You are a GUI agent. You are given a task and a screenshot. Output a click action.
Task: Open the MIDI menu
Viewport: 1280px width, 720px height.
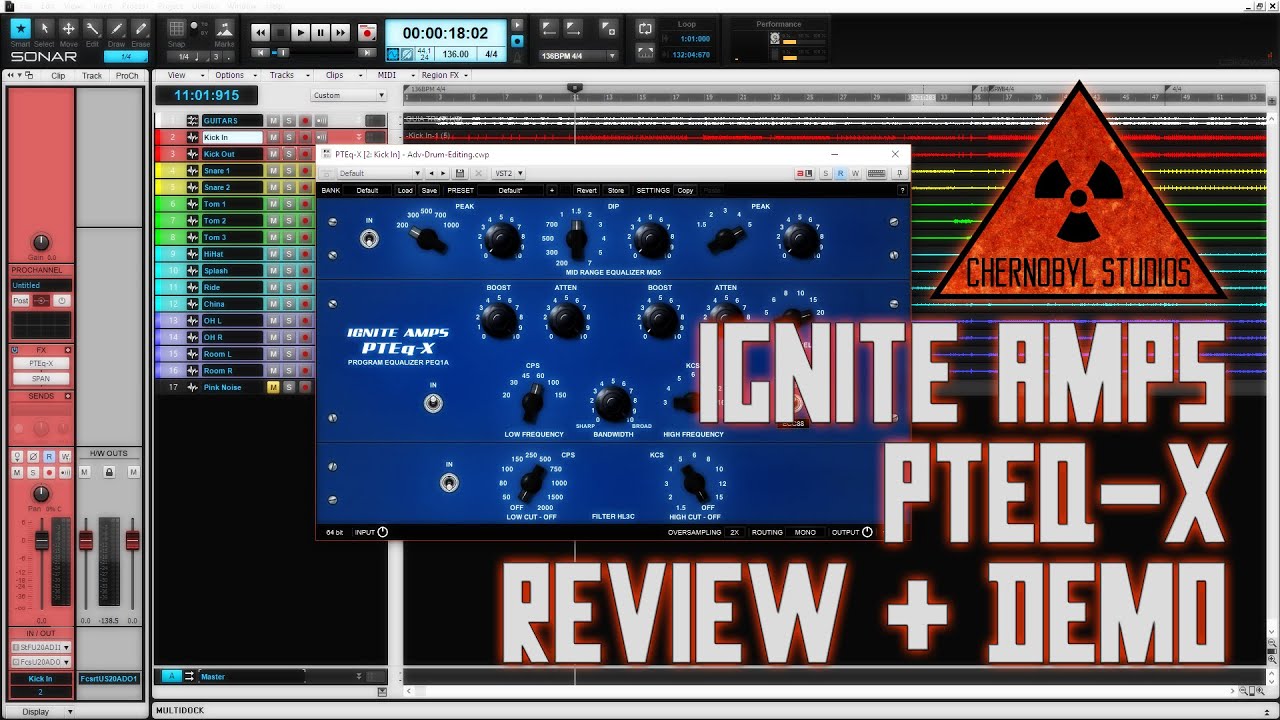(x=391, y=75)
